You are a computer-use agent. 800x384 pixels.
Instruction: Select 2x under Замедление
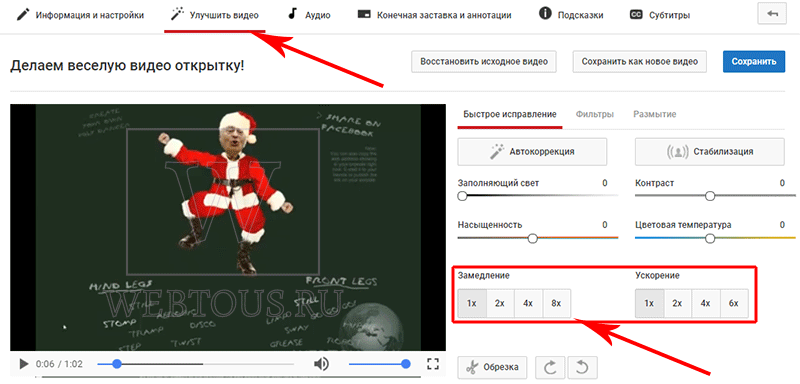tap(500, 303)
